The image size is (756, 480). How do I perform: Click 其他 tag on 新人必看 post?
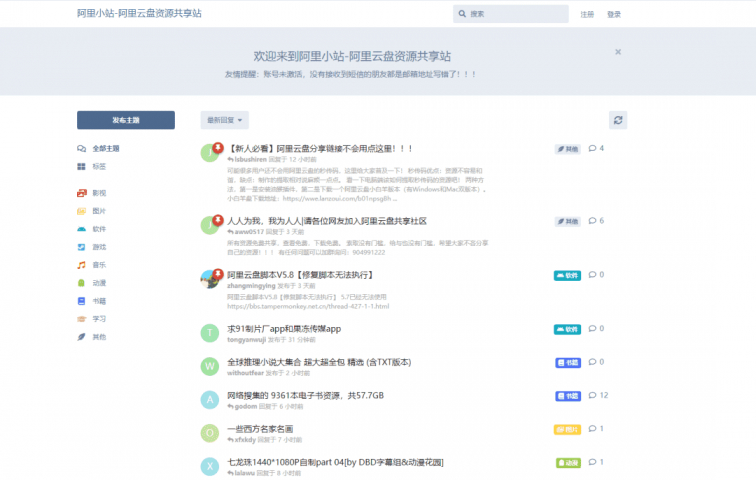(x=567, y=149)
